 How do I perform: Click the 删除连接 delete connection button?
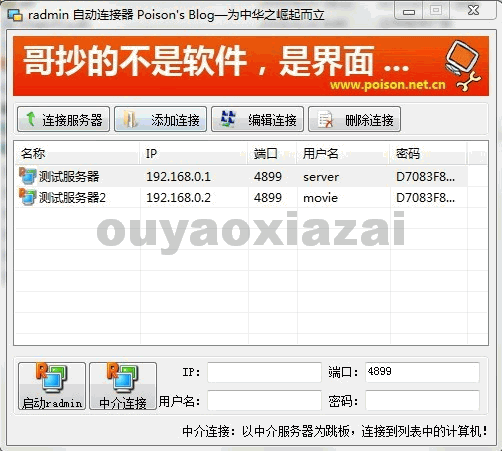354,119
